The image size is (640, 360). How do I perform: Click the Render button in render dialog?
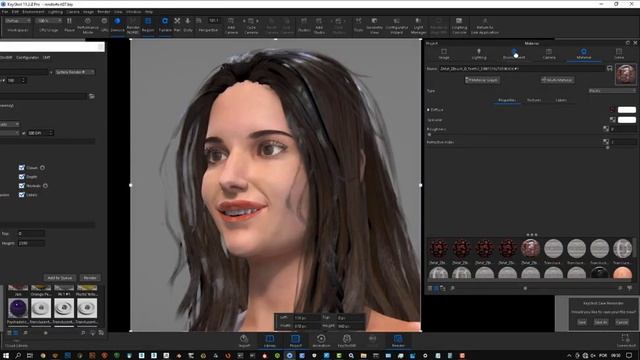pos(90,278)
